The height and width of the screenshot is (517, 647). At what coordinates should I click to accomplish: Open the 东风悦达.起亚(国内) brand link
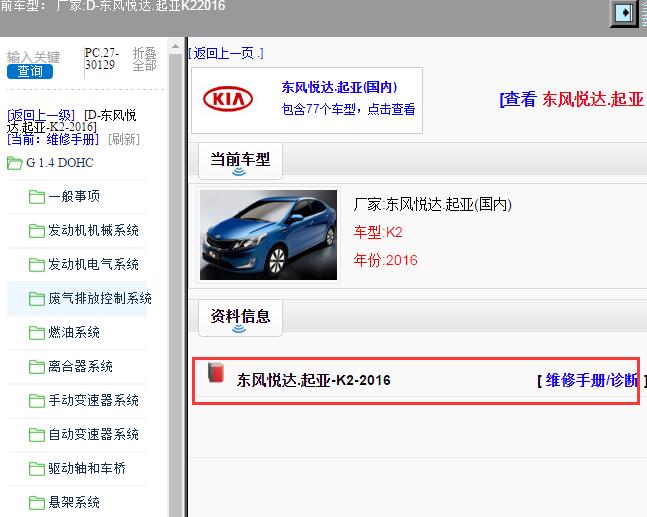pos(339,87)
